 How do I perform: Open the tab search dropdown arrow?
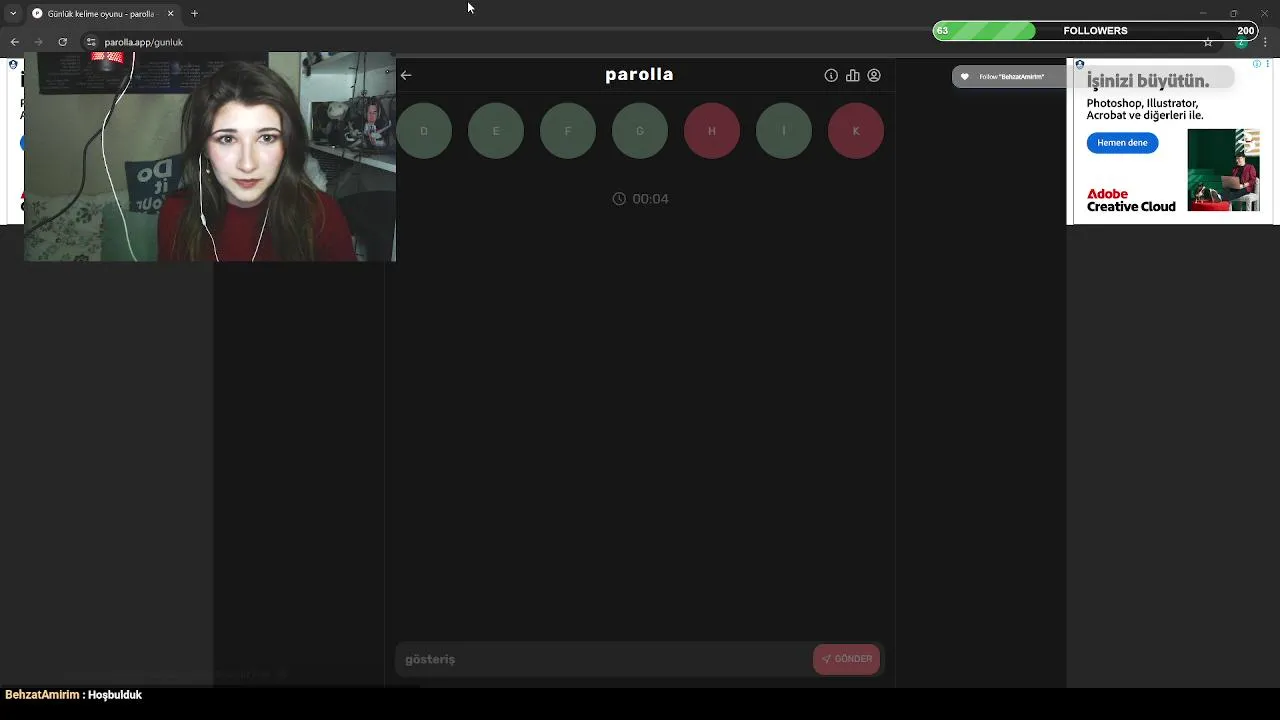click(x=13, y=14)
